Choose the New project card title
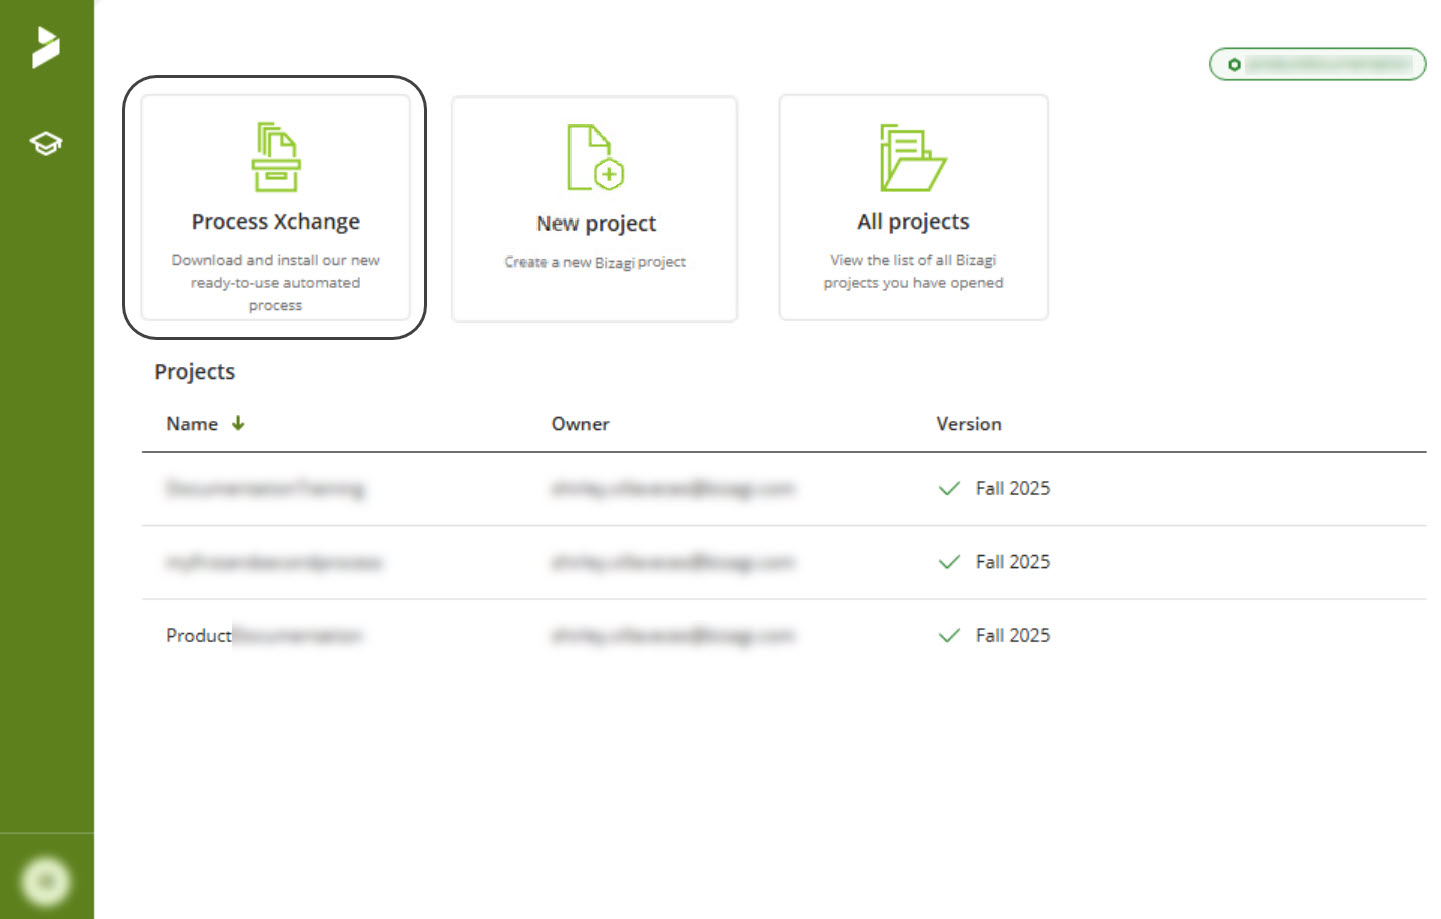This screenshot has height=919, width=1441. click(596, 223)
